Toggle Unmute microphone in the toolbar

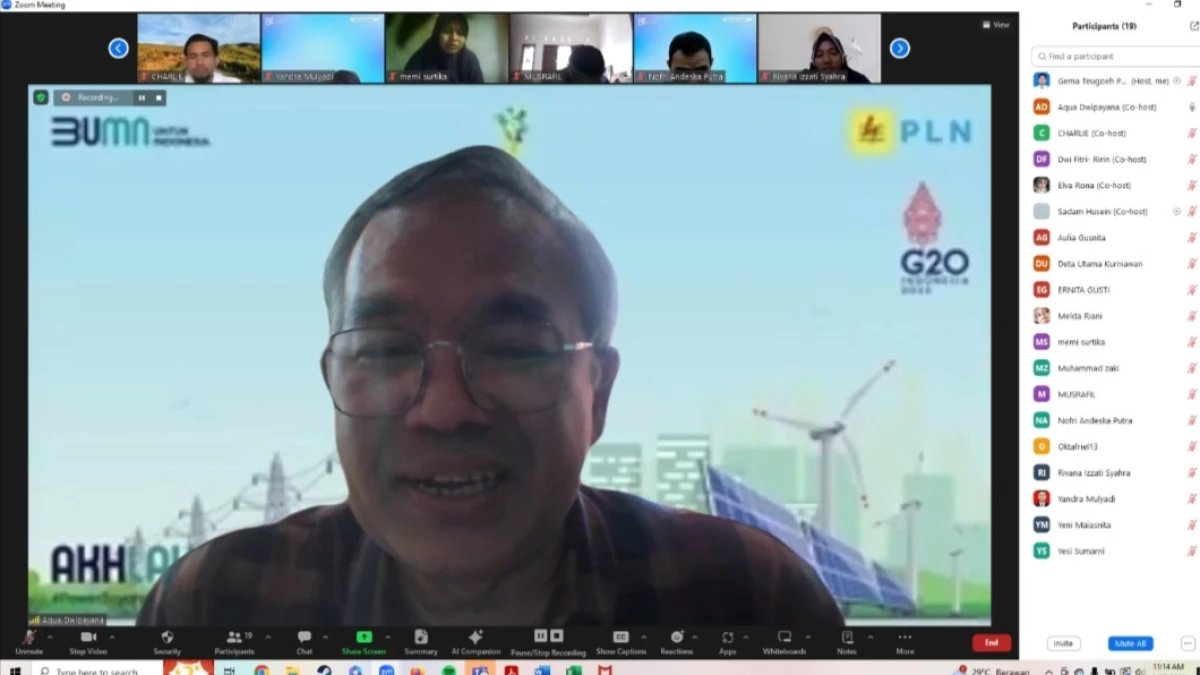(x=29, y=642)
